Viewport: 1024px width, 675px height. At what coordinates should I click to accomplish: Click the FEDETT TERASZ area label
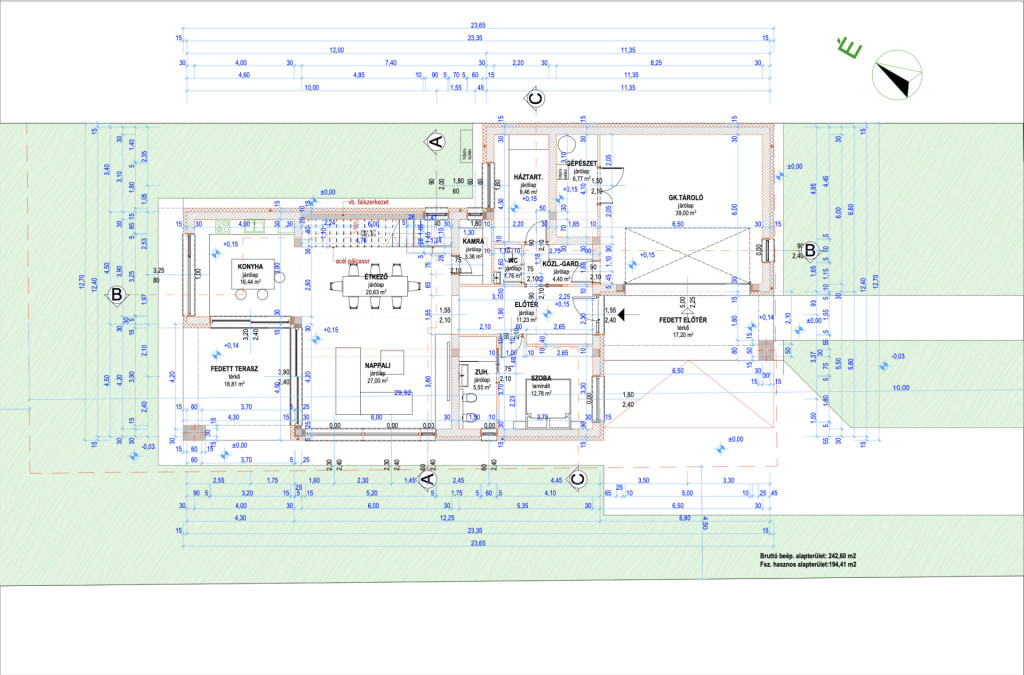[235, 369]
